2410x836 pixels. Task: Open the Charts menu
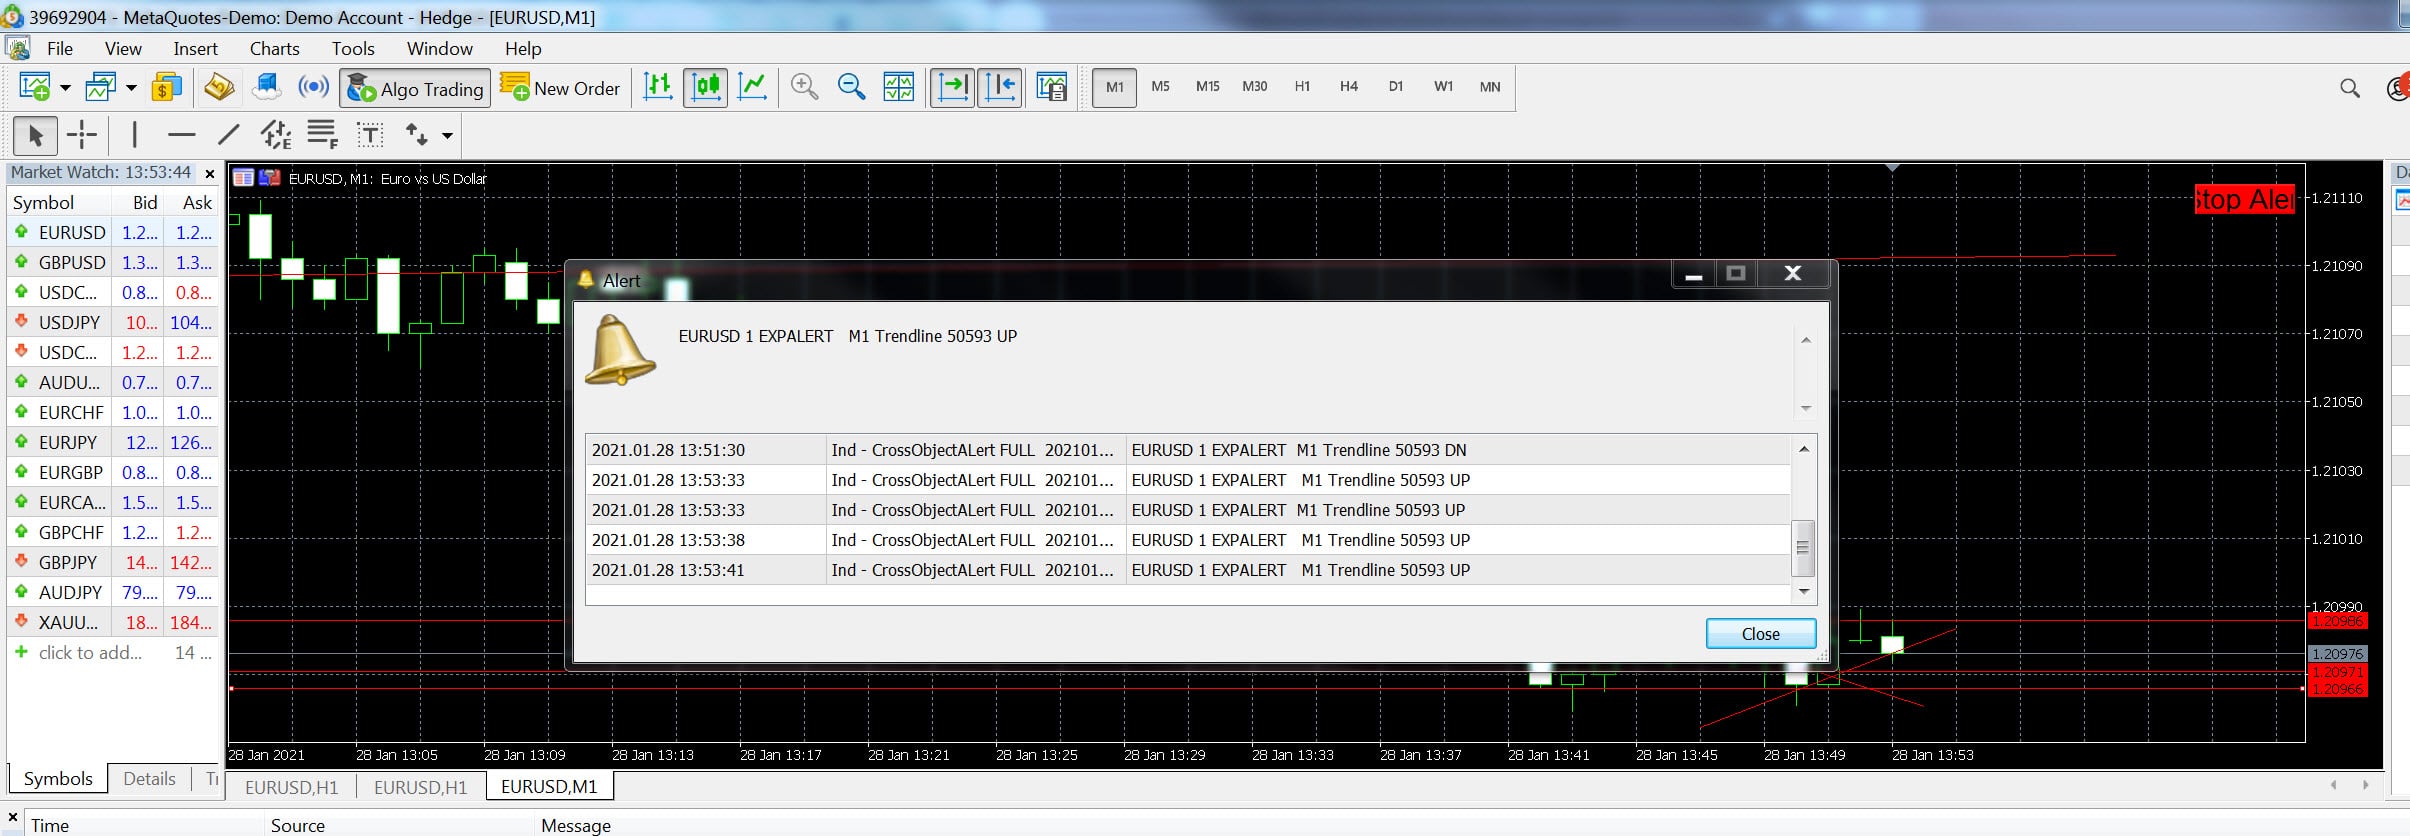tap(274, 48)
